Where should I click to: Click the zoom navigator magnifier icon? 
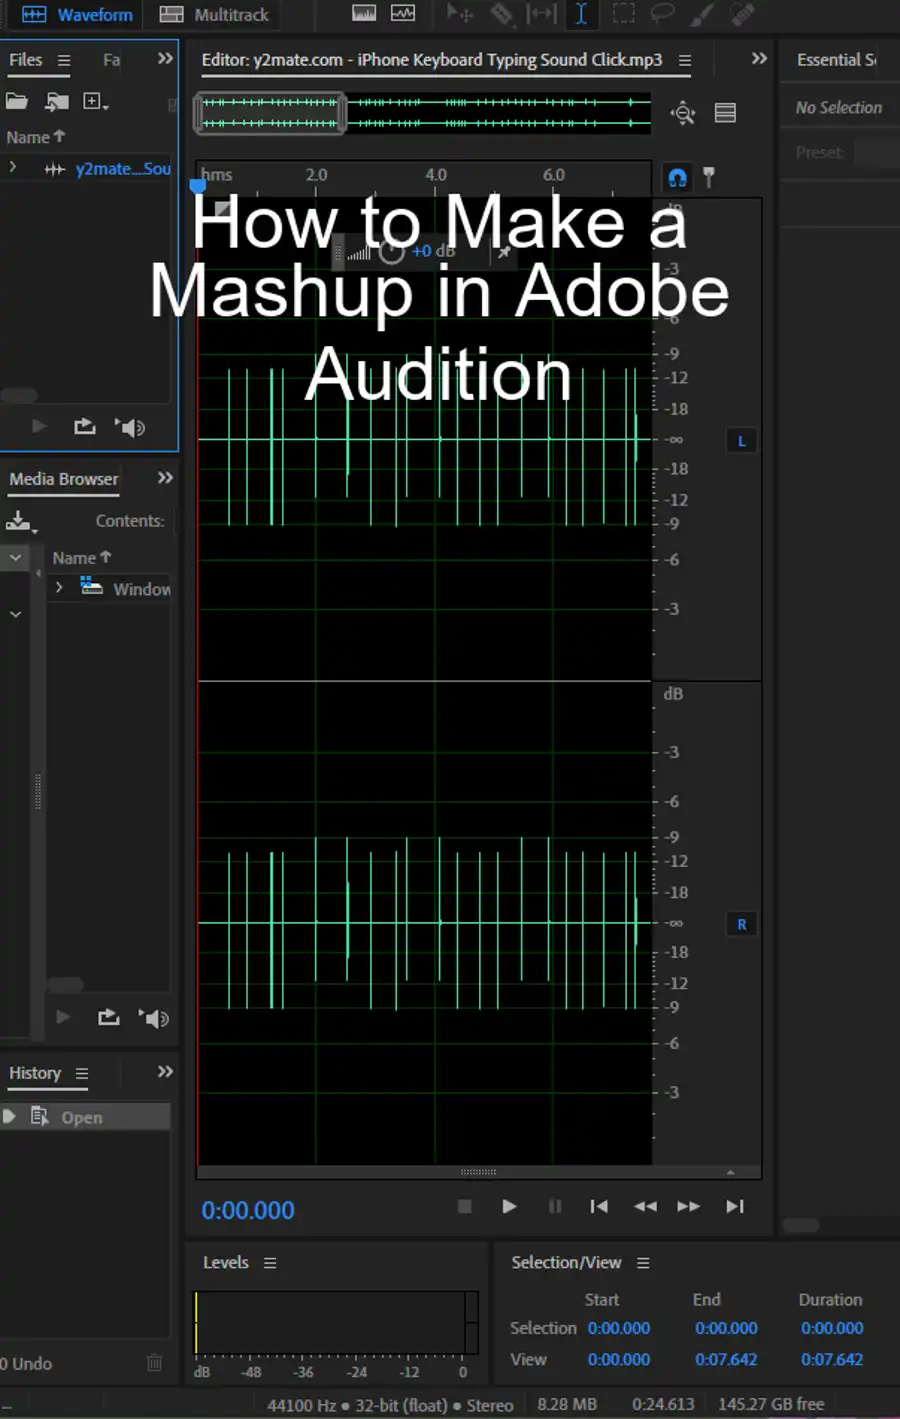point(683,113)
